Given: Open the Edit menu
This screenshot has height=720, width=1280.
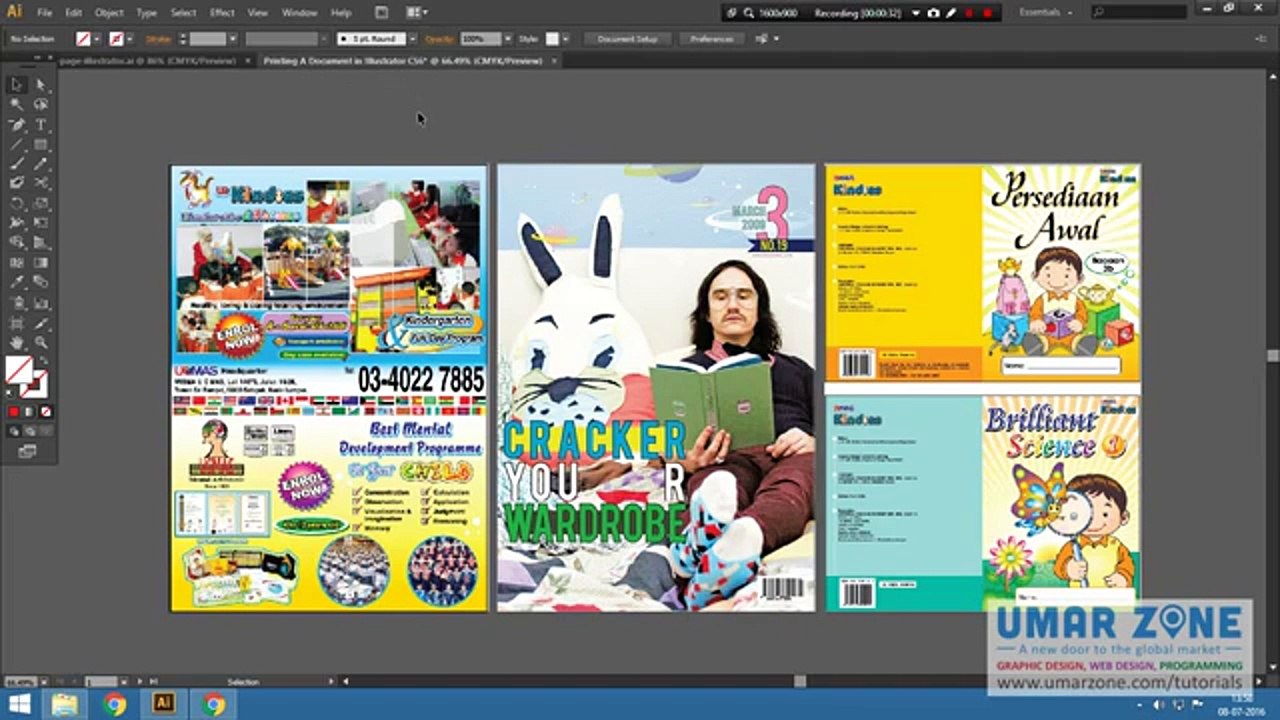Looking at the screenshot, I should click(74, 13).
